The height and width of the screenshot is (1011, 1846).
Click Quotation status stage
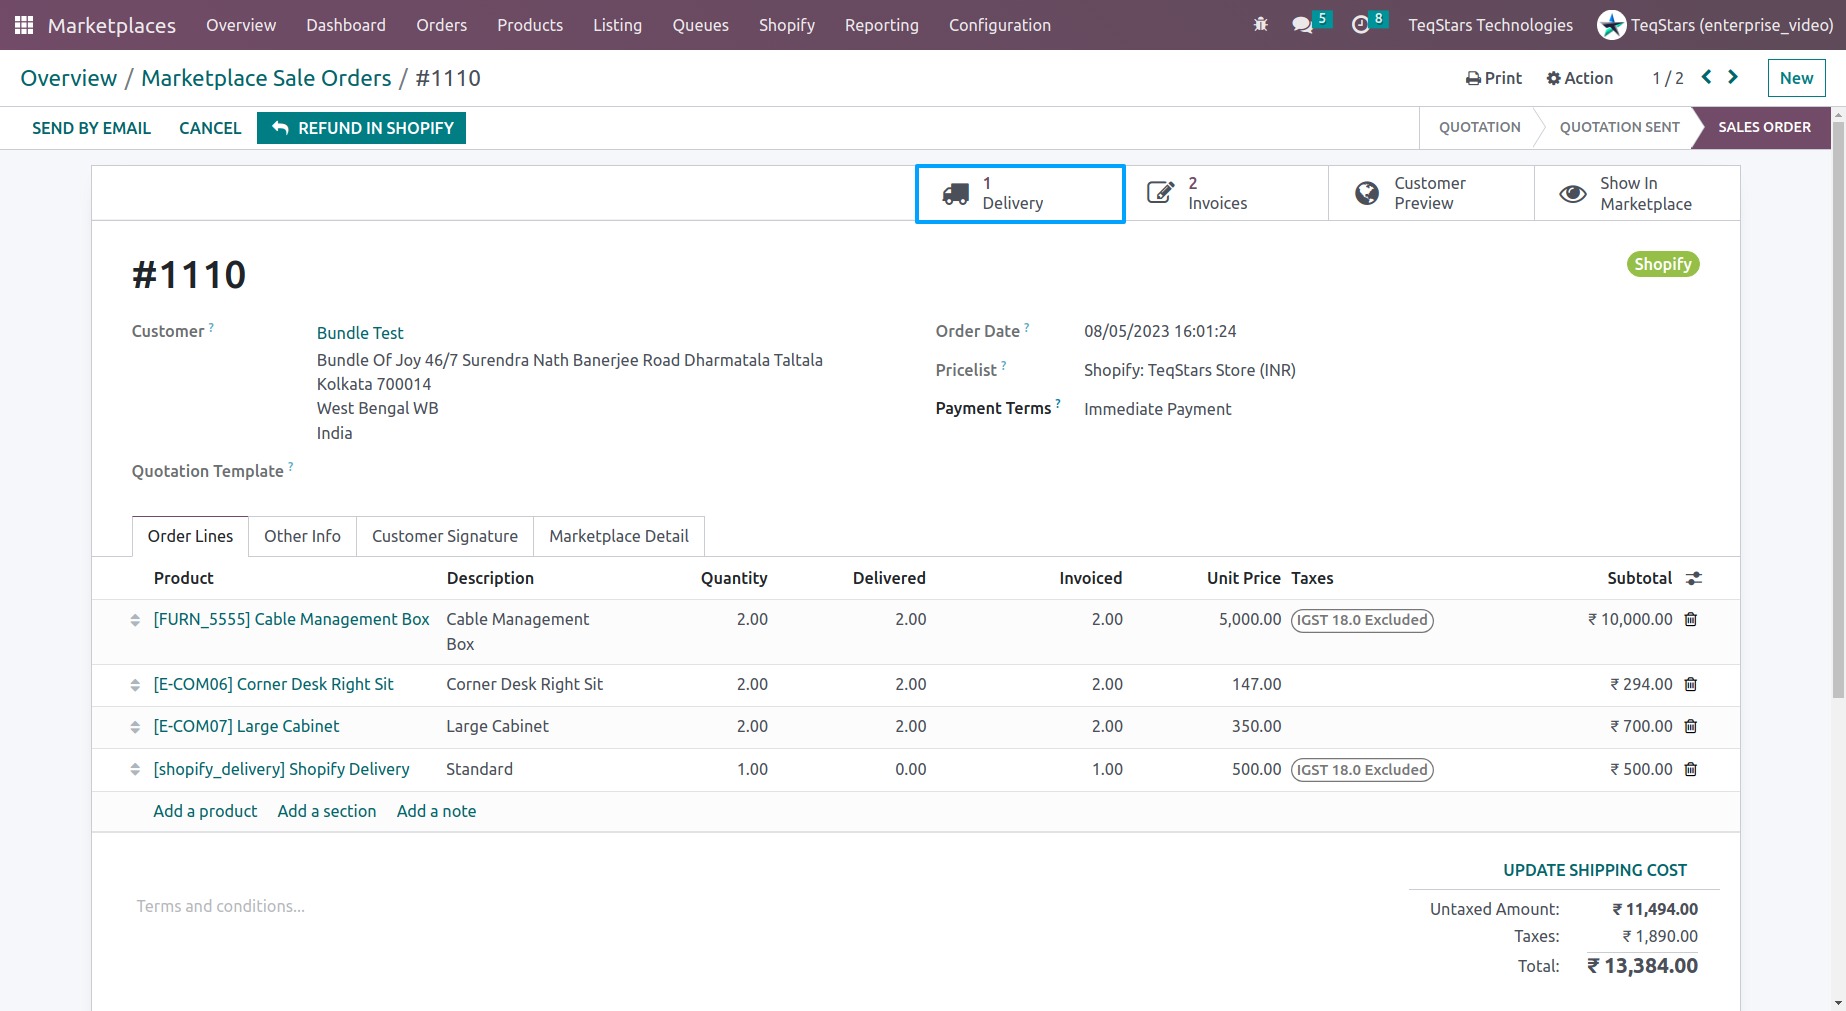point(1479,127)
